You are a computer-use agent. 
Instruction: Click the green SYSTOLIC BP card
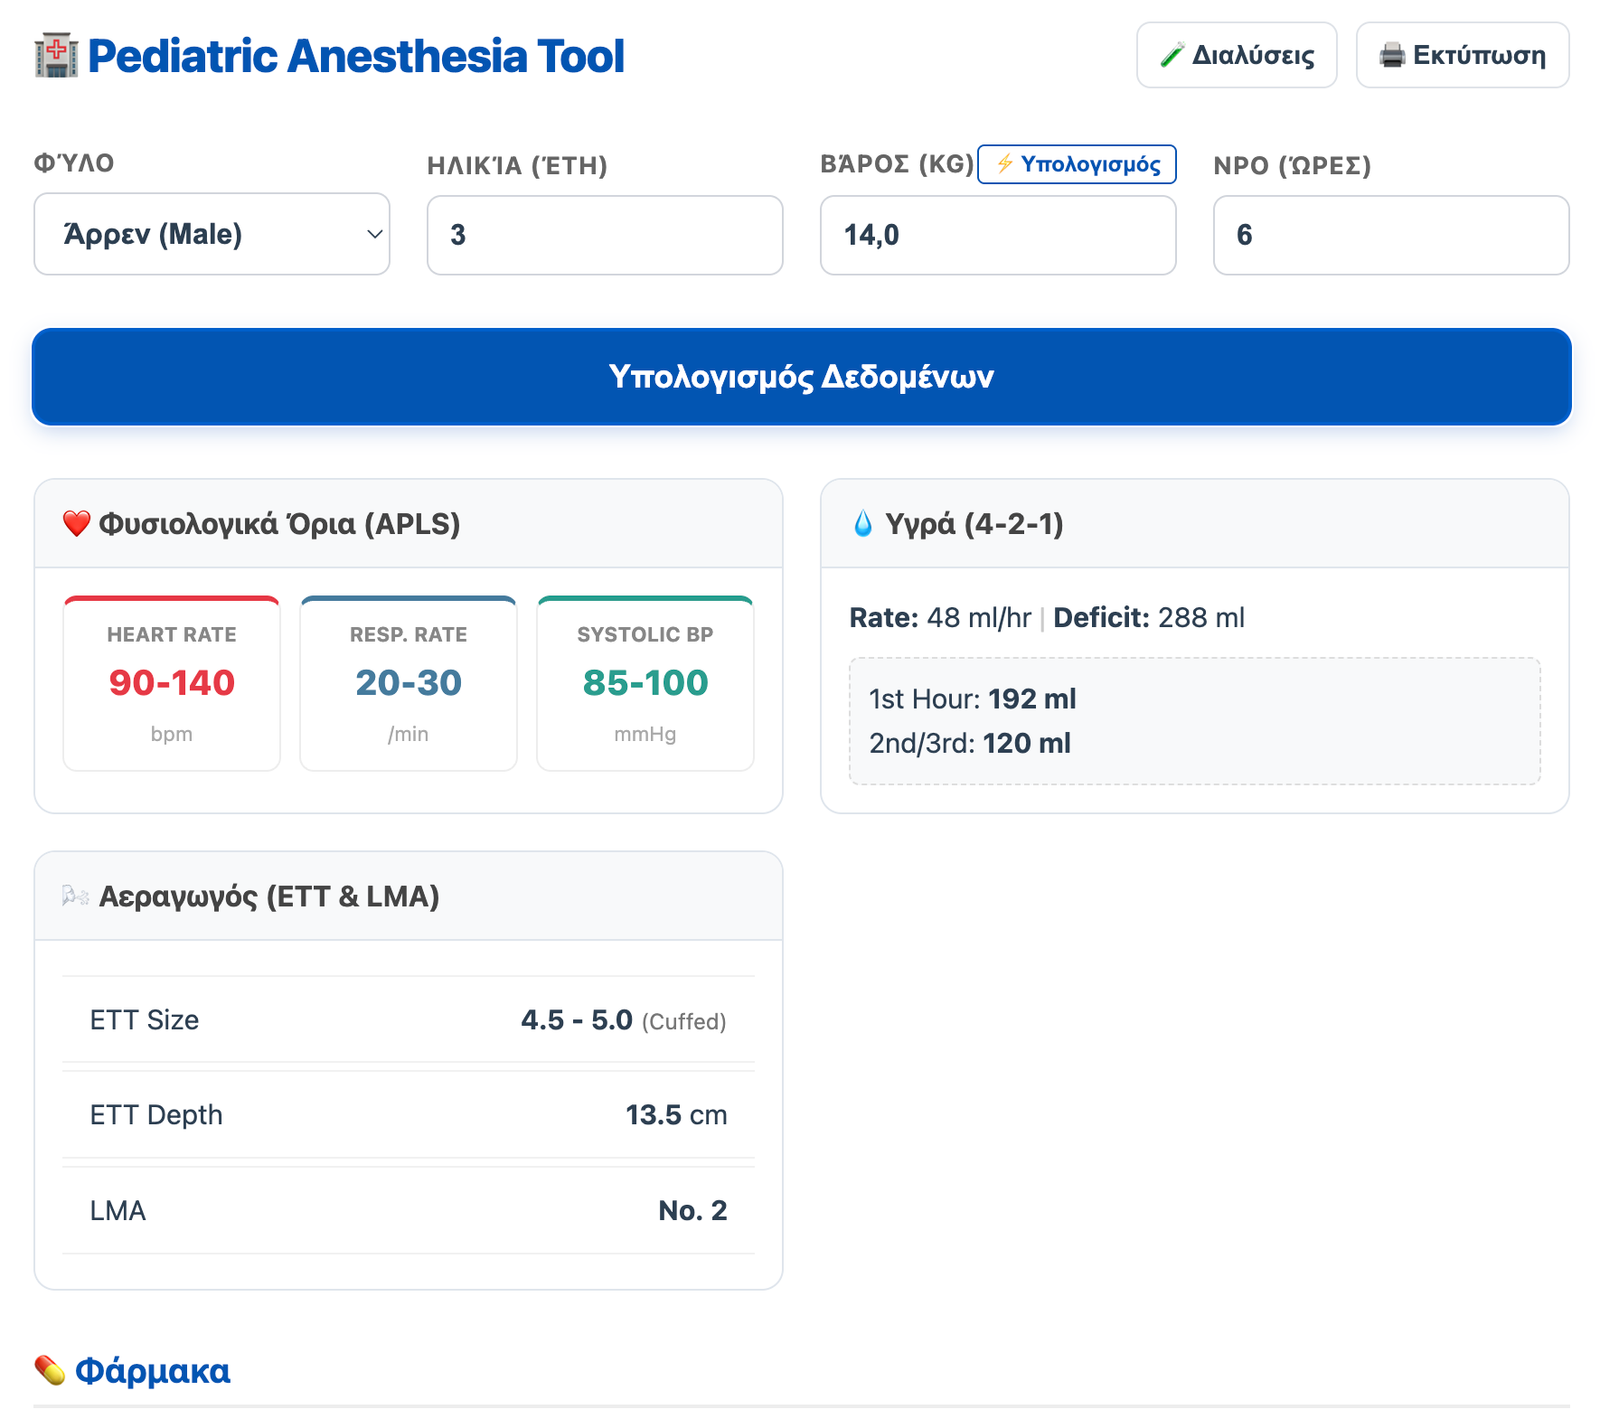(x=645, y=683)
